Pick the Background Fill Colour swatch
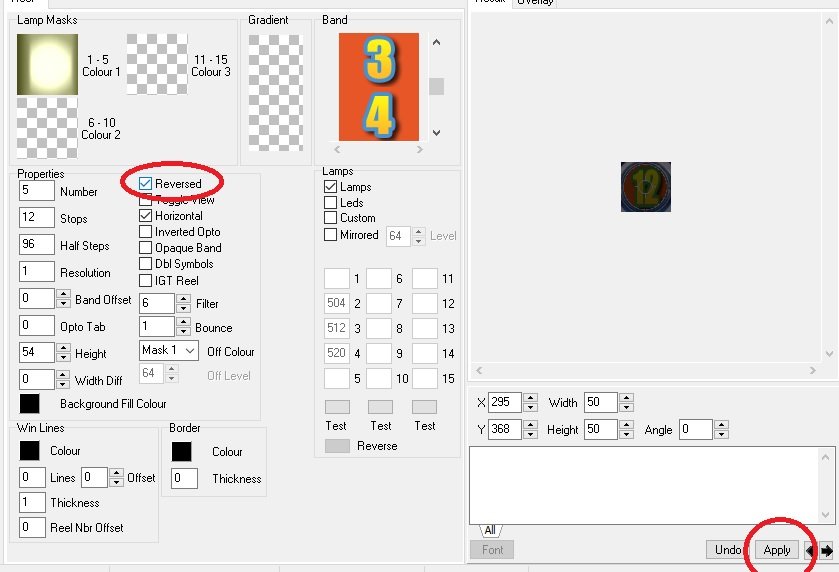The height and width of the screenshot is (572, 839). [30, 404]
